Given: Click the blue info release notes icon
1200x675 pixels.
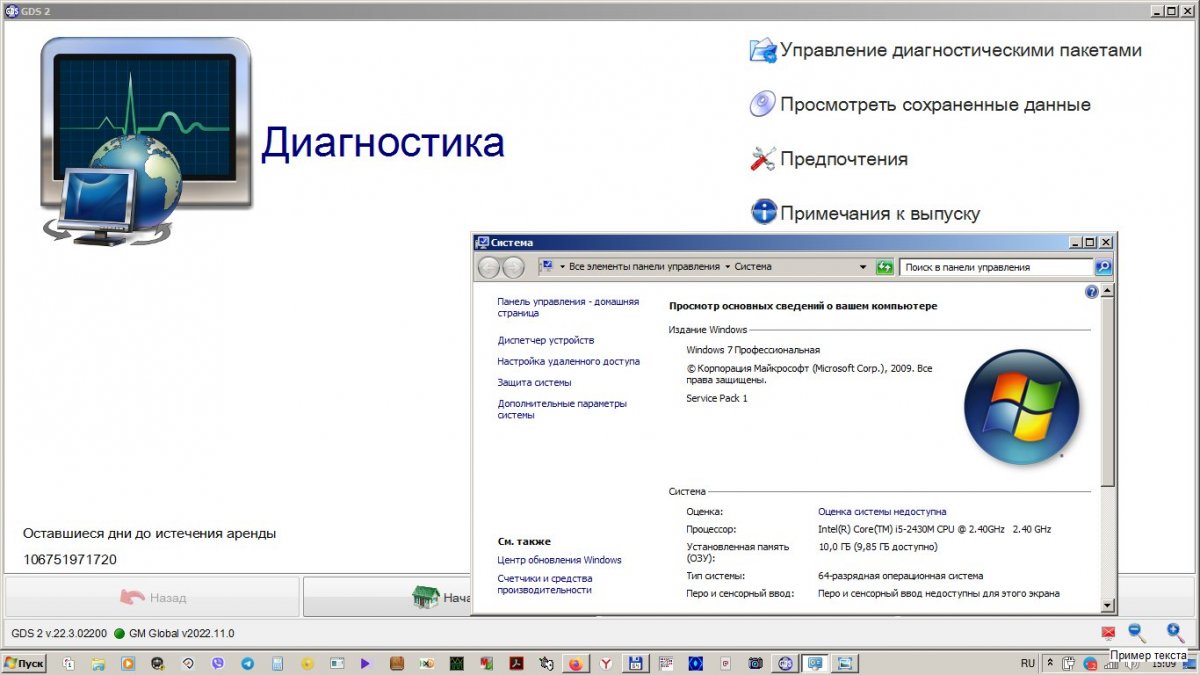Looking at the screenshot, I should coord(763,212).
